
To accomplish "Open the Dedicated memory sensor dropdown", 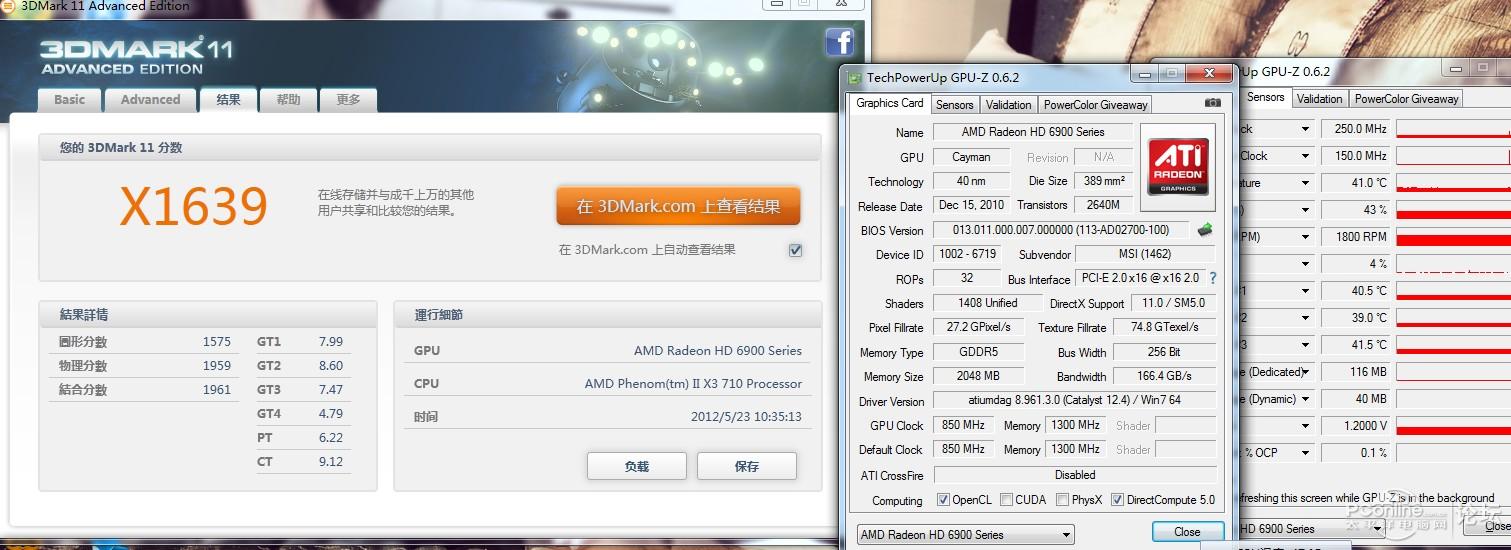I will [x=1305, y=372].
